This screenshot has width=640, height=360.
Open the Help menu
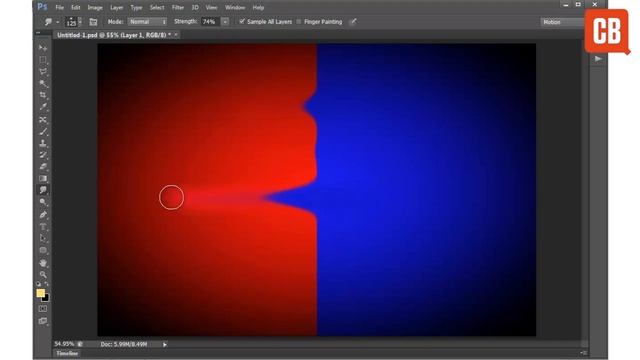coord(258,7)
